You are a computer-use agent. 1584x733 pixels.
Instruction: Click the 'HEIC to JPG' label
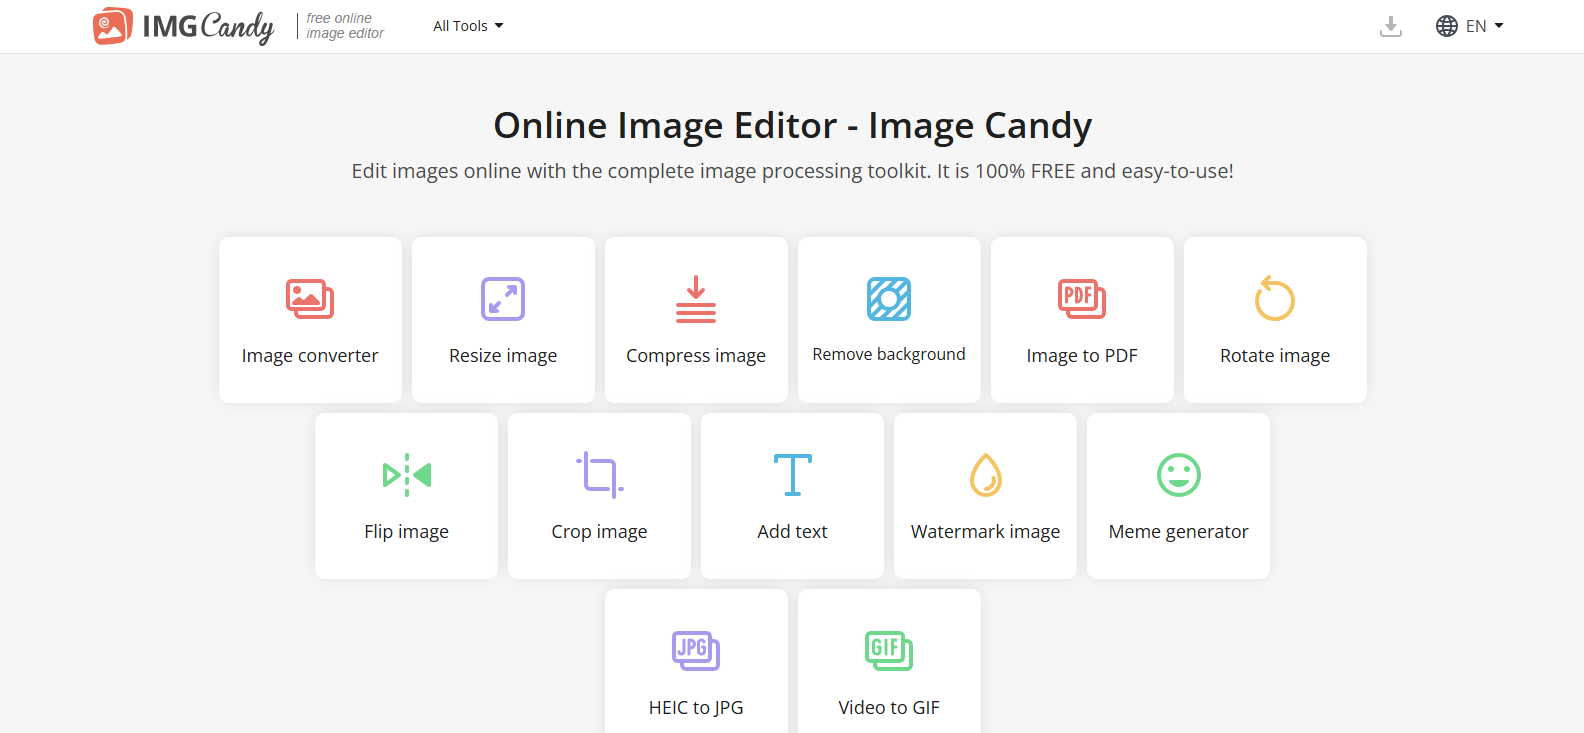(x=696, y=708)
